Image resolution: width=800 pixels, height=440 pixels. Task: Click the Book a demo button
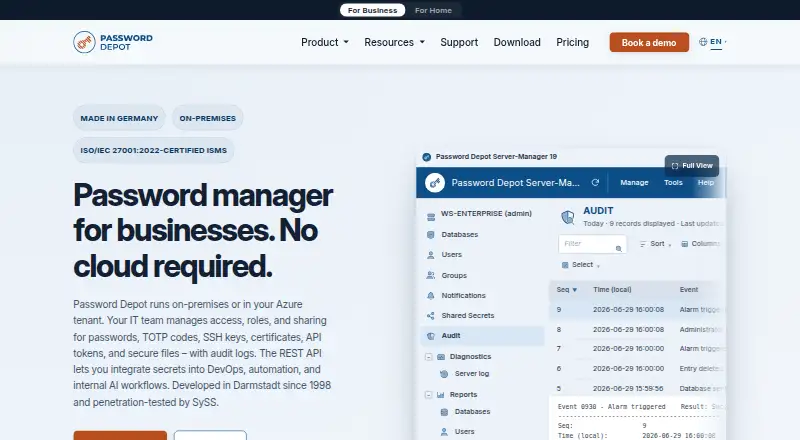click(649, 42)
